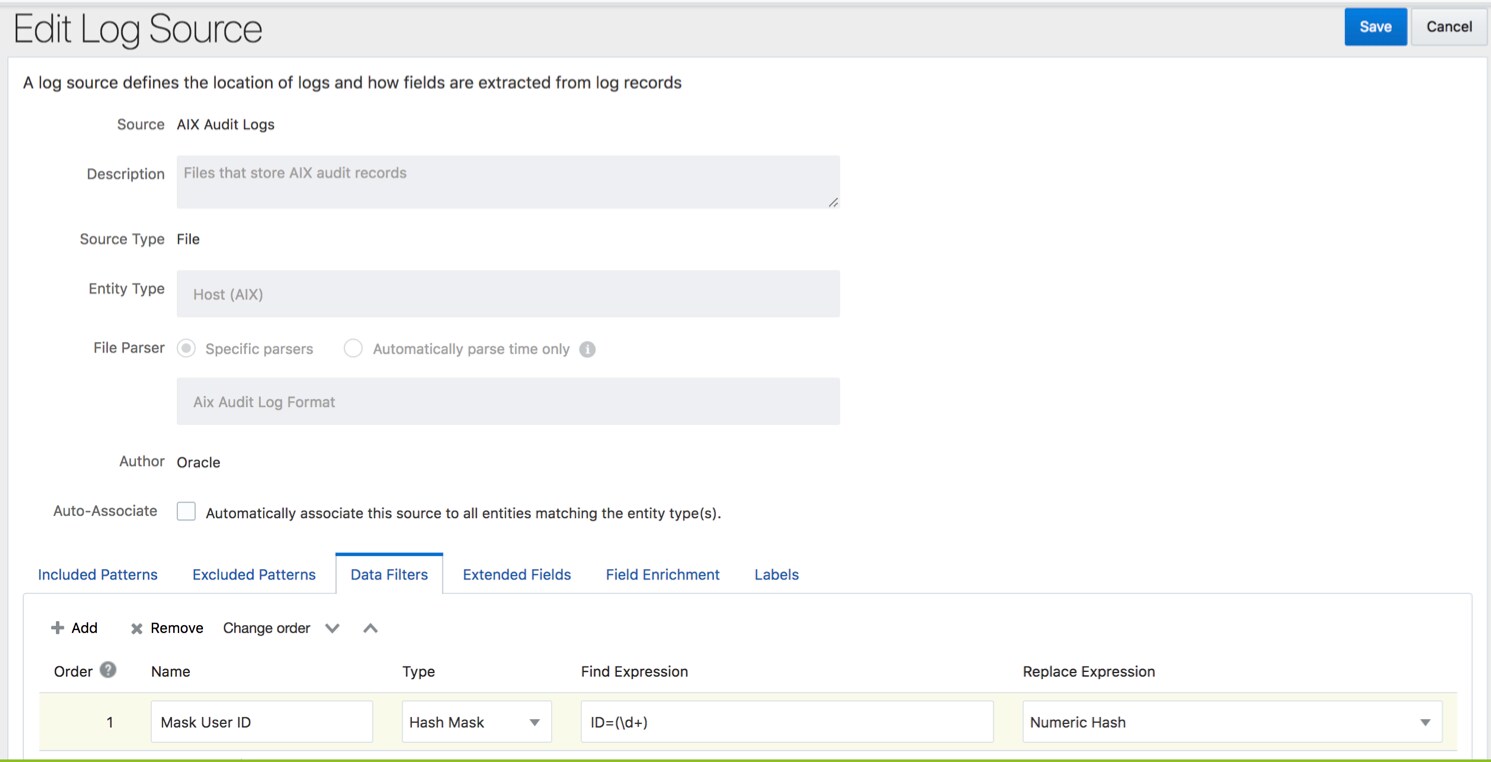Click the Save button

pos(1375,27)
